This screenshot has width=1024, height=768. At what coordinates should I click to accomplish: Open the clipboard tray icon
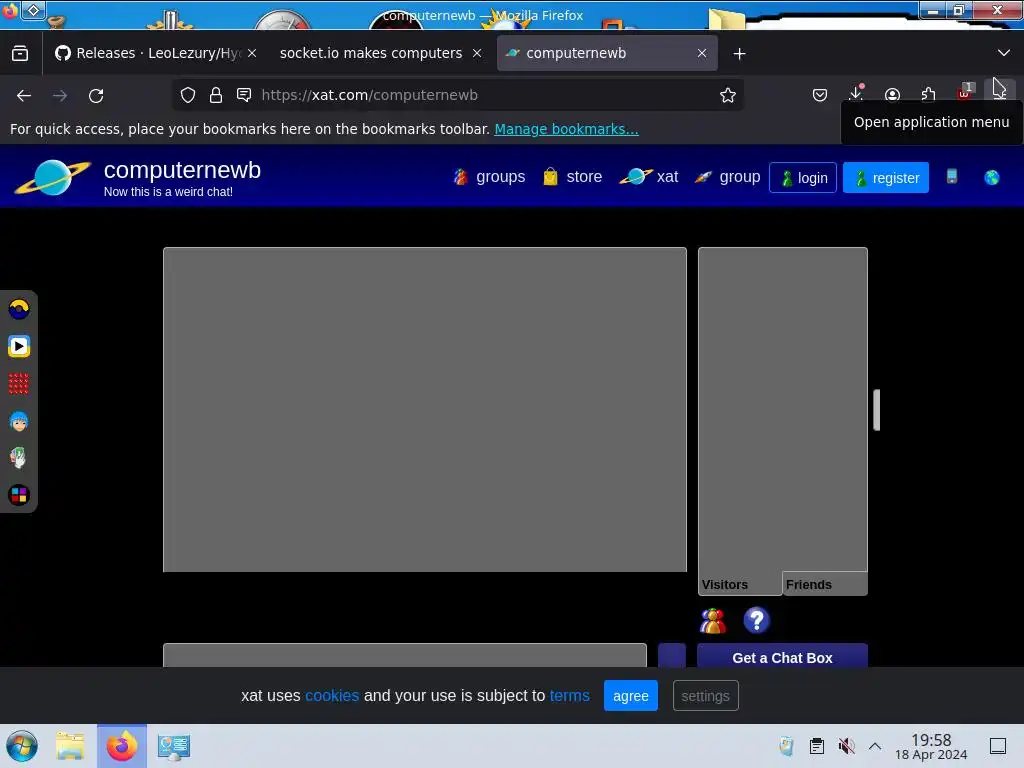coord(816,746)
